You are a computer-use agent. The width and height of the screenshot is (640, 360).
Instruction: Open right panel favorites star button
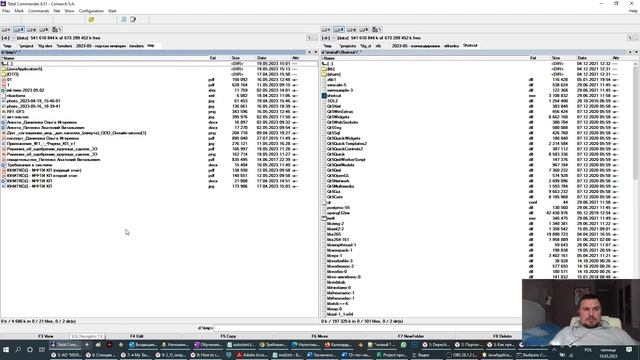(x=630, y=52)
